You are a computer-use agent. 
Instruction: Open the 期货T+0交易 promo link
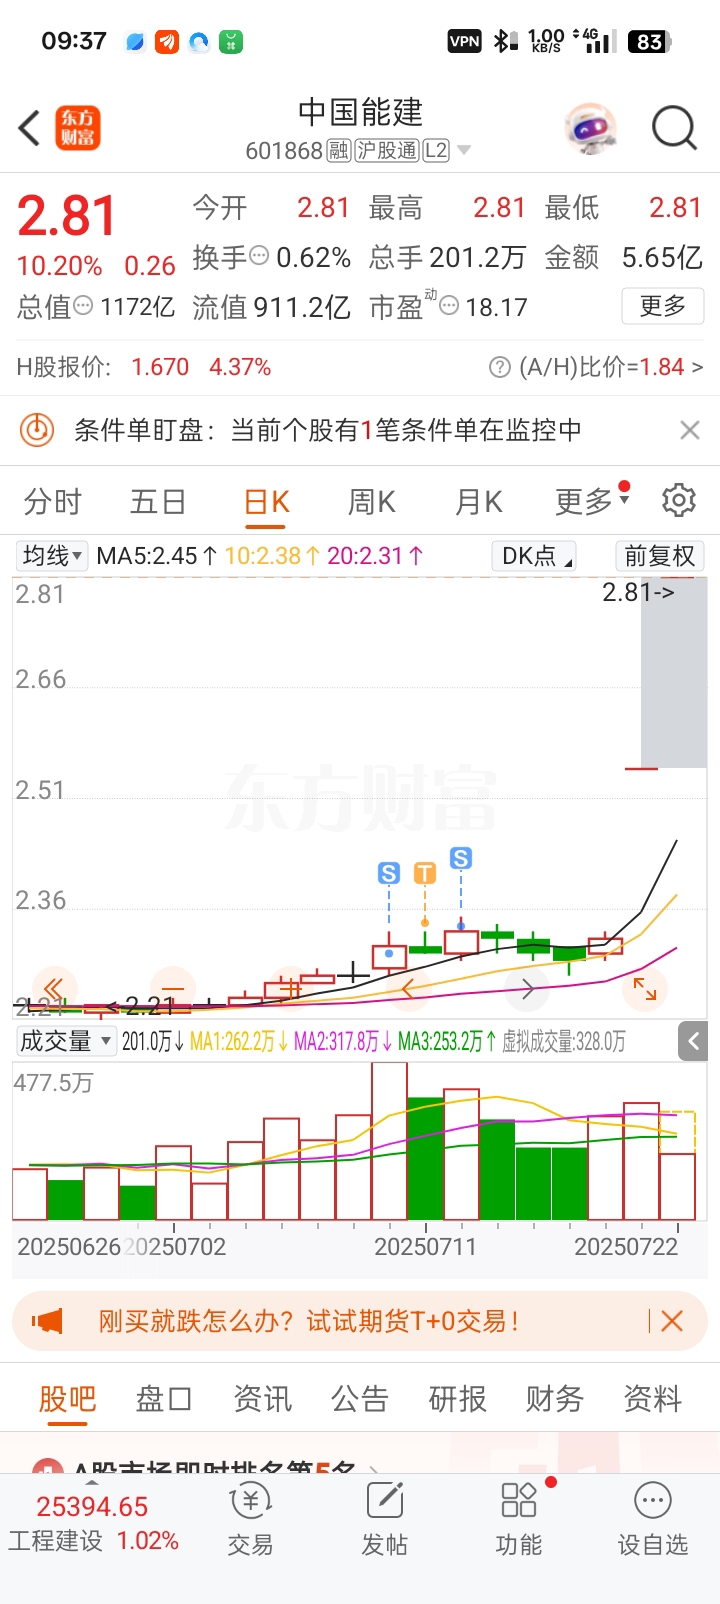[308, 1321]
